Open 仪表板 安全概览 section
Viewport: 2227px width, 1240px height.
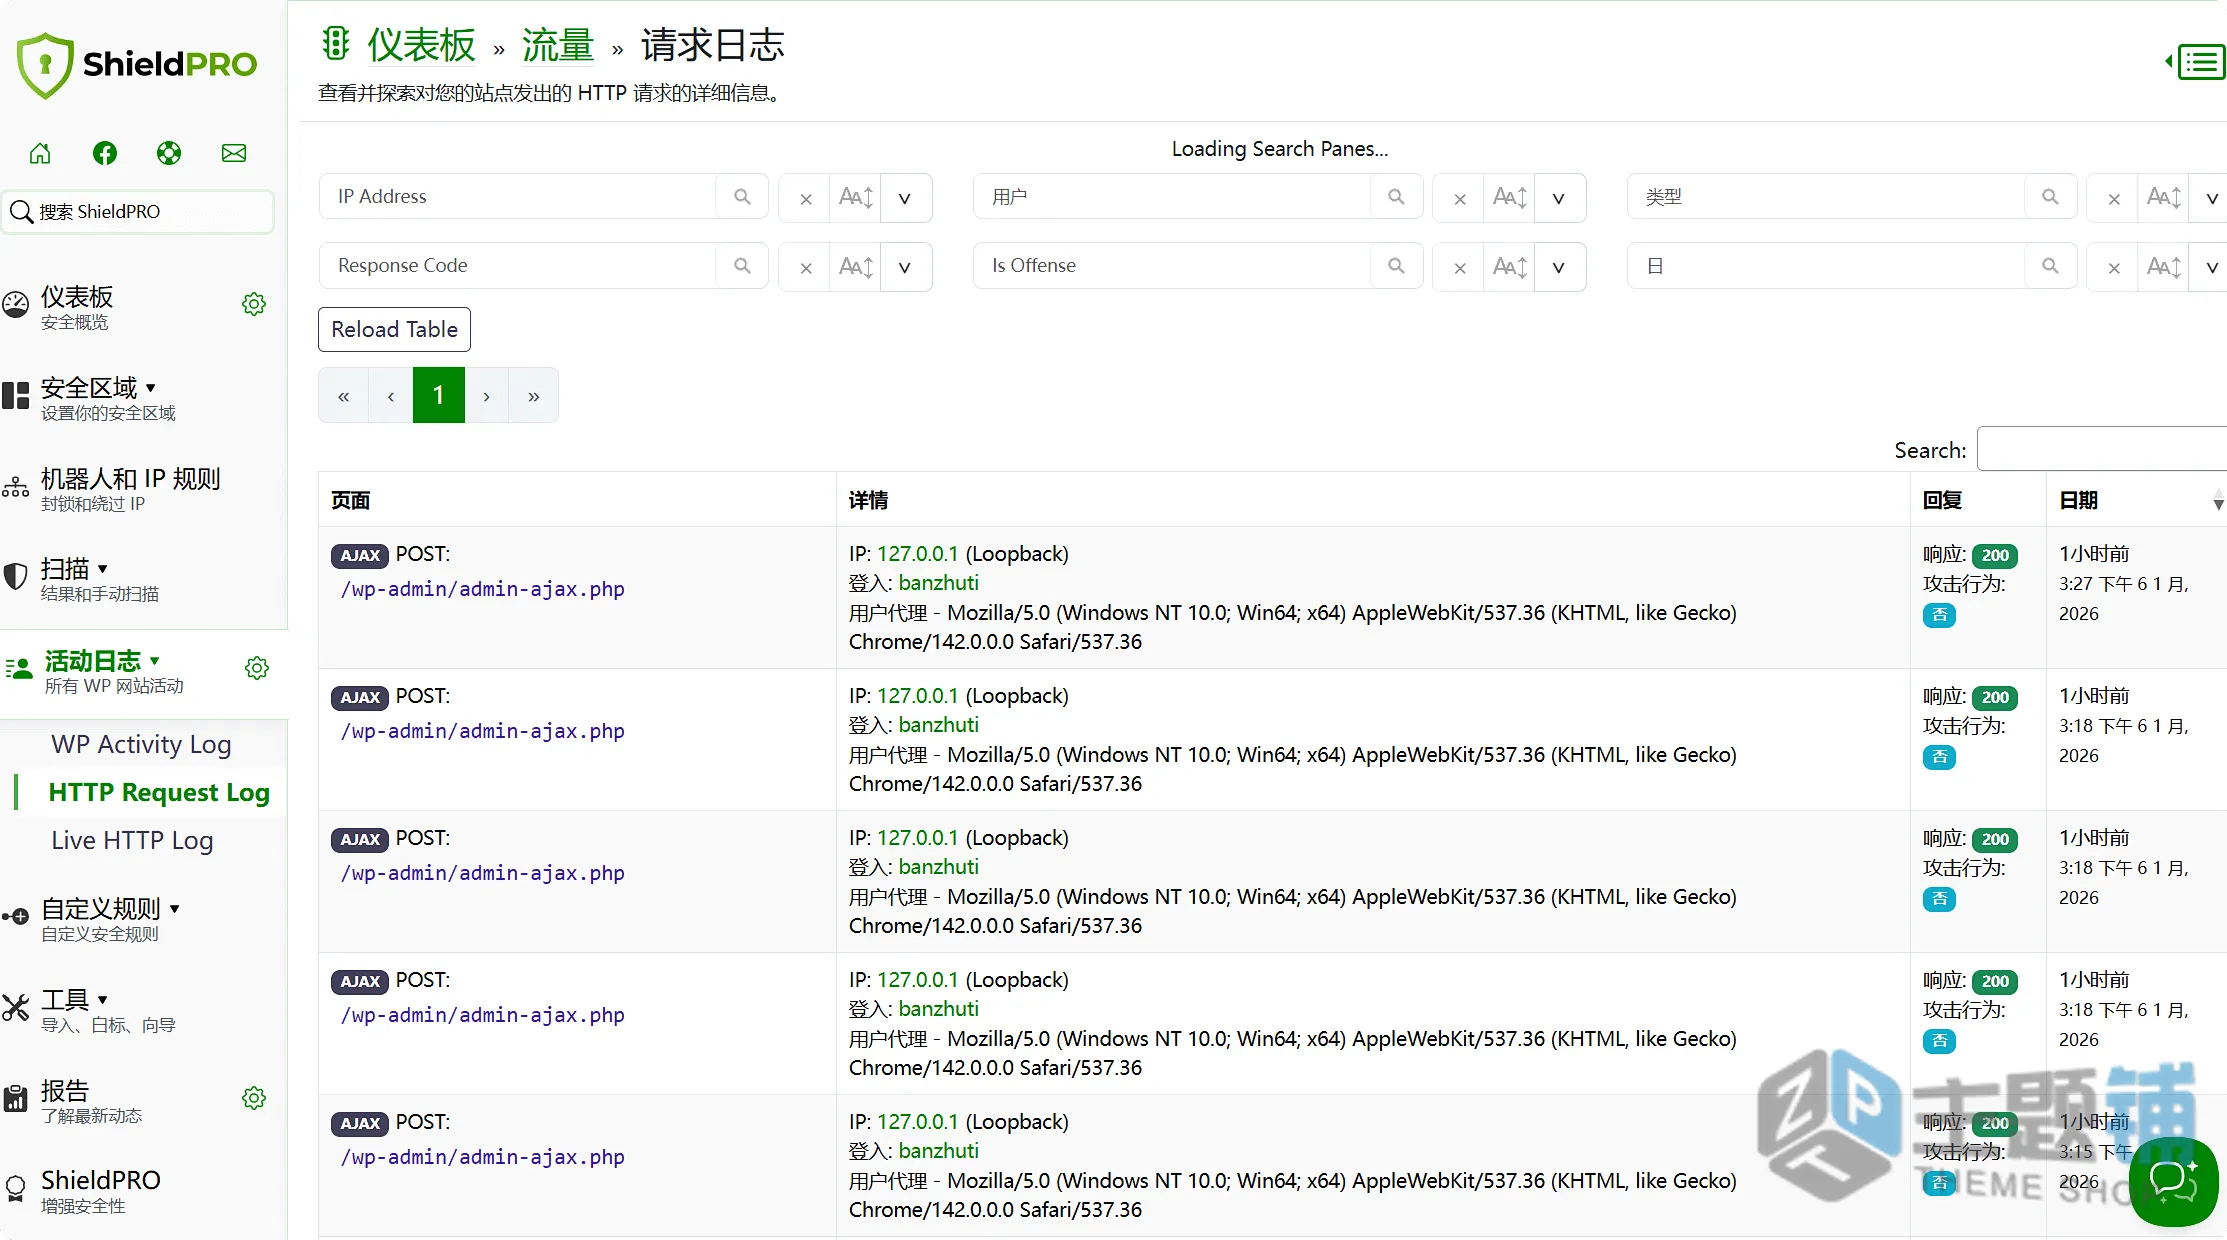click(77, 307)
